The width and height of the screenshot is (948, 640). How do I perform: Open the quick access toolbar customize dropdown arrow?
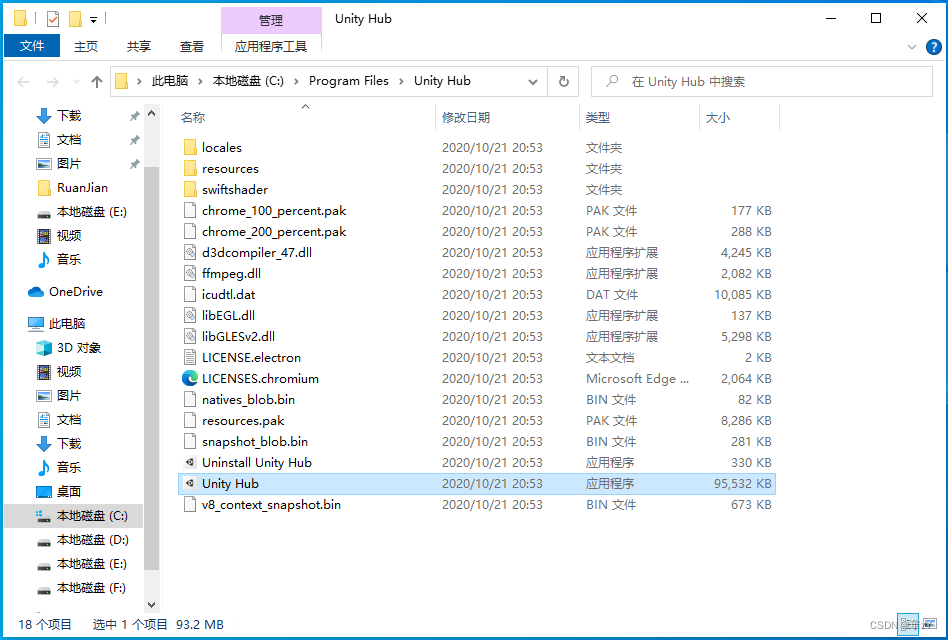[93, 20]
